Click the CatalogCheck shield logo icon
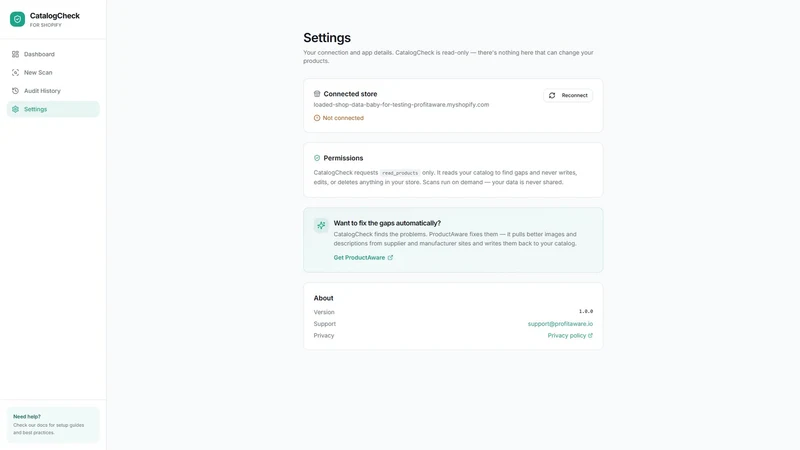 click(17, 19)
